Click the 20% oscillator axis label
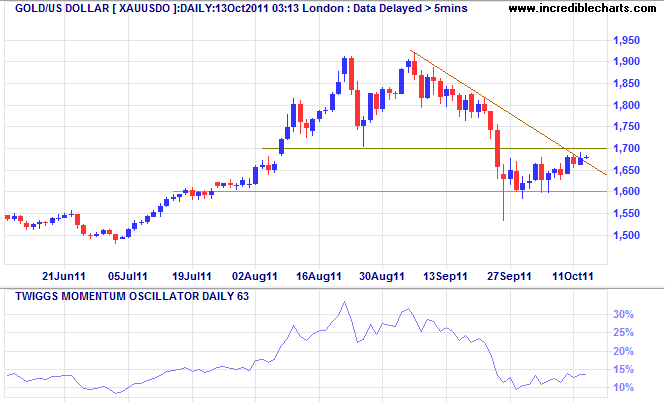The image size is (665, 405). 623,352
